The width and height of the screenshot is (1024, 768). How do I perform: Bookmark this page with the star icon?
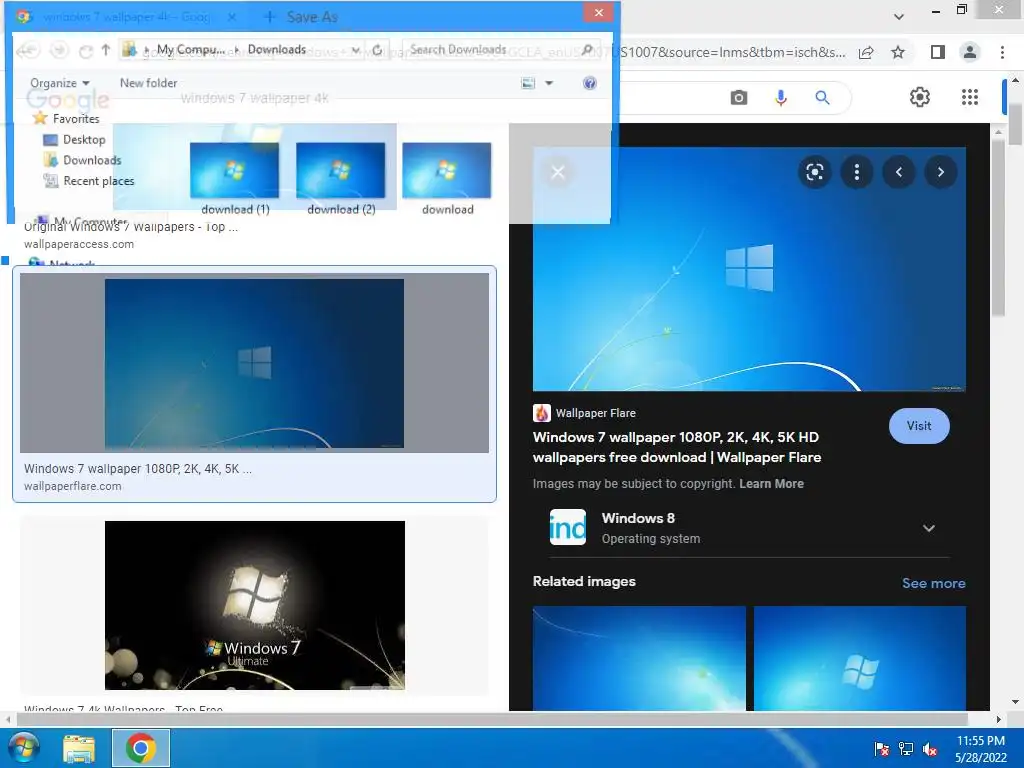(x=898, y=52)
